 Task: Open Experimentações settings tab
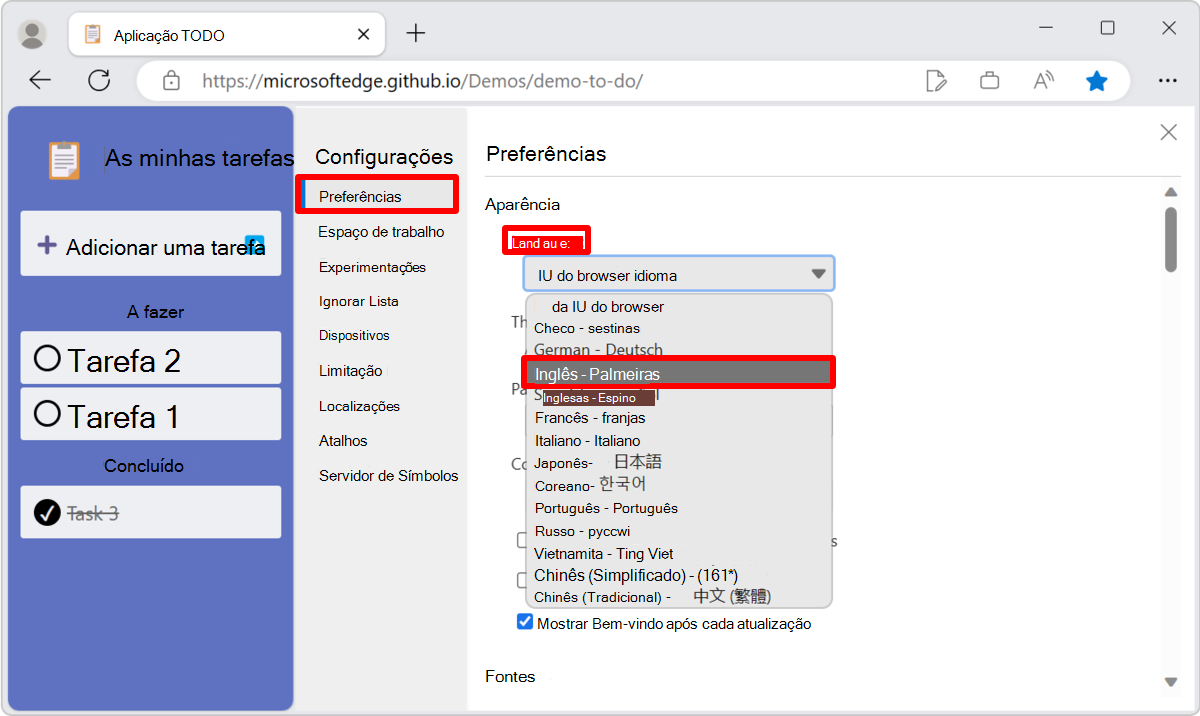point(372,267)
